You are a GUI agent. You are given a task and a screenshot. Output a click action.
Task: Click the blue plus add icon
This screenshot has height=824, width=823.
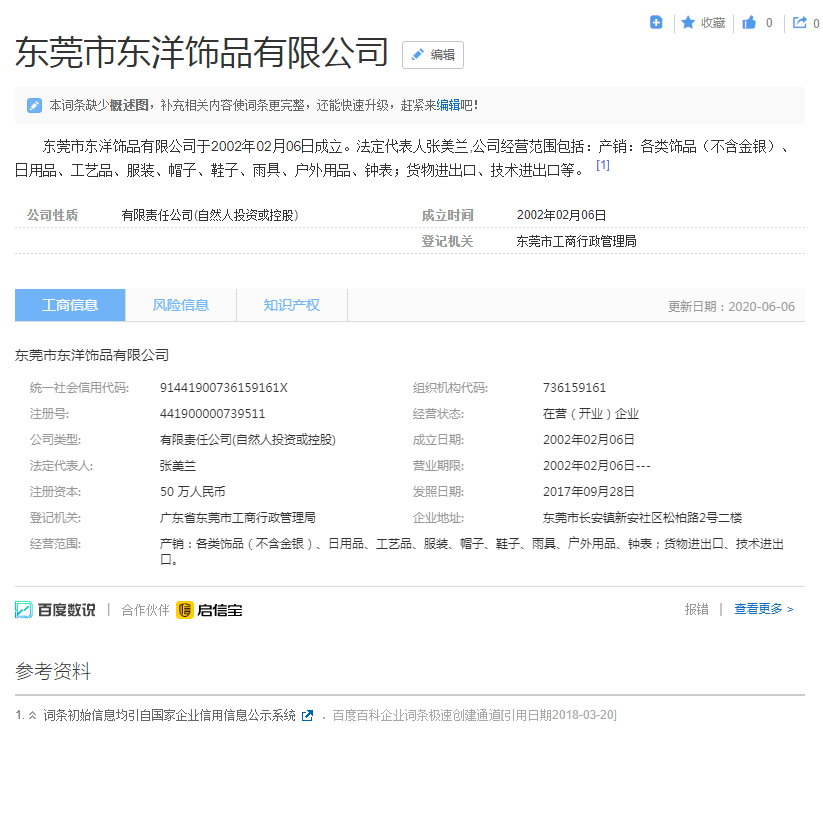[656, 22]
